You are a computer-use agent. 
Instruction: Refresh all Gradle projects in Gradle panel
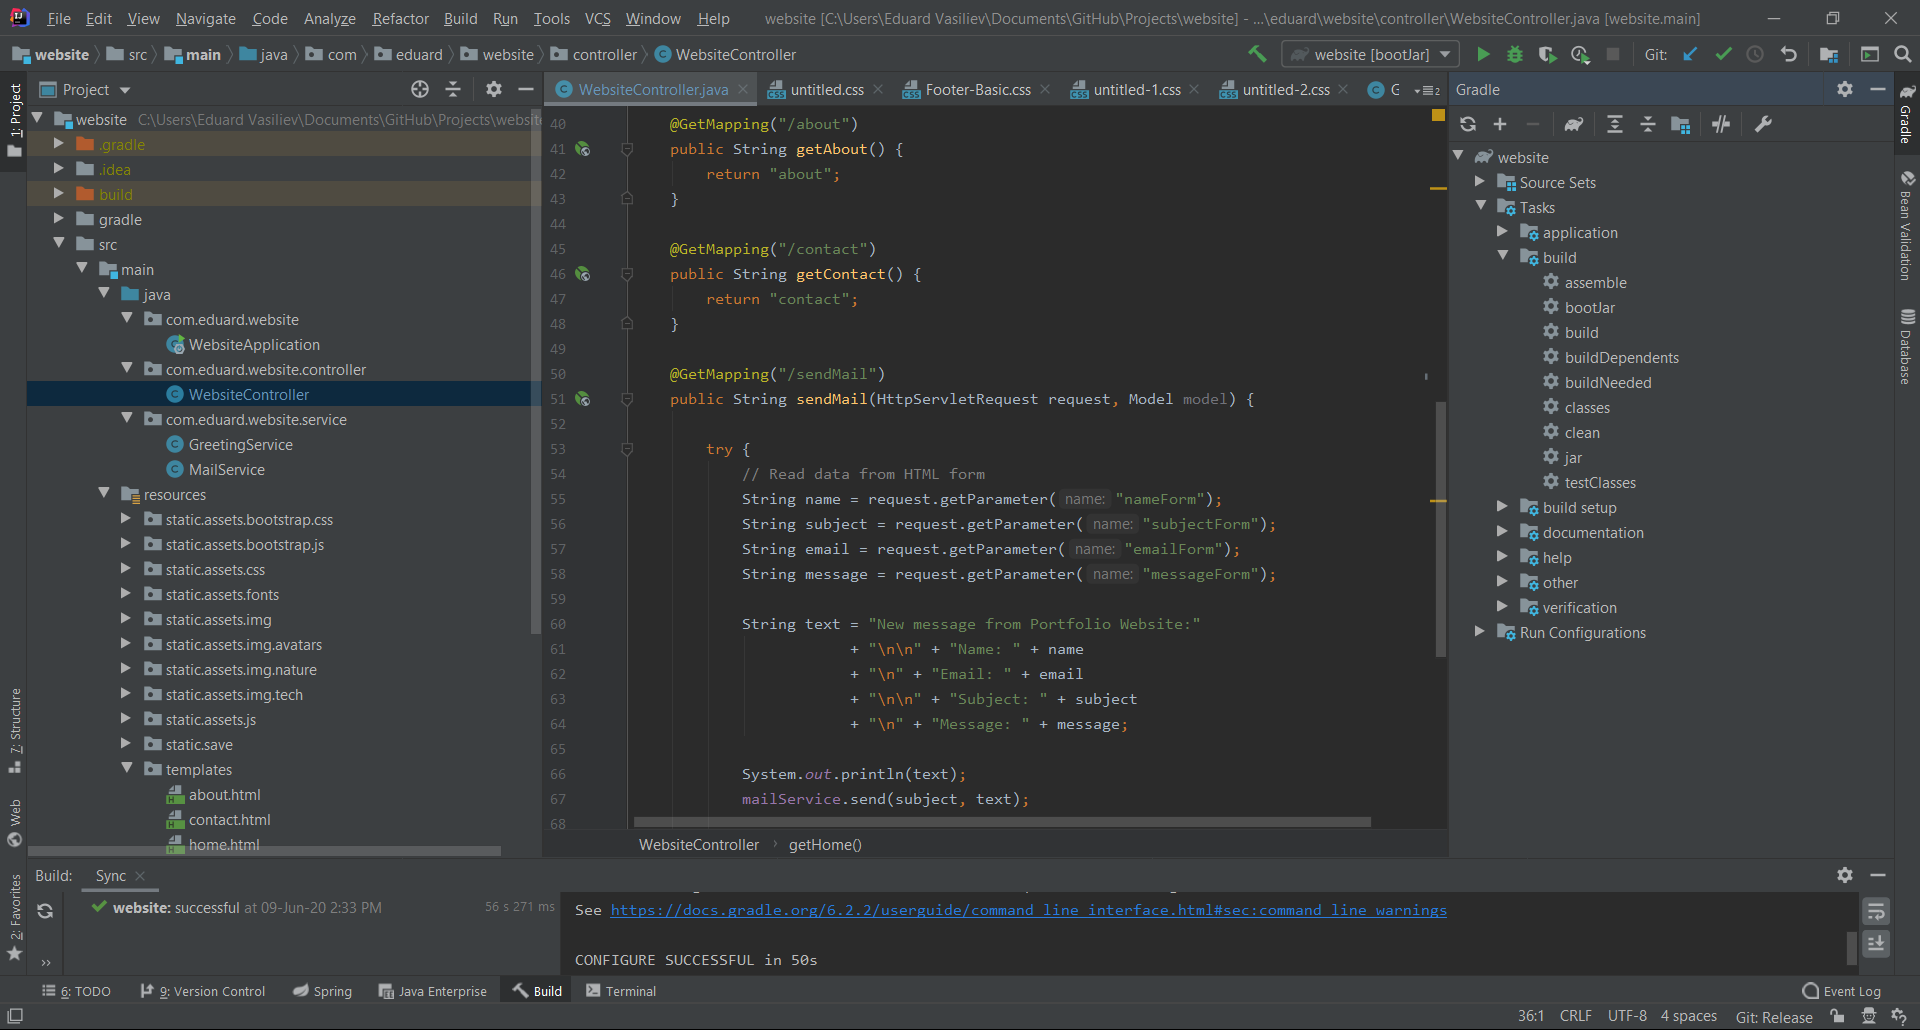click(1468, 124)
